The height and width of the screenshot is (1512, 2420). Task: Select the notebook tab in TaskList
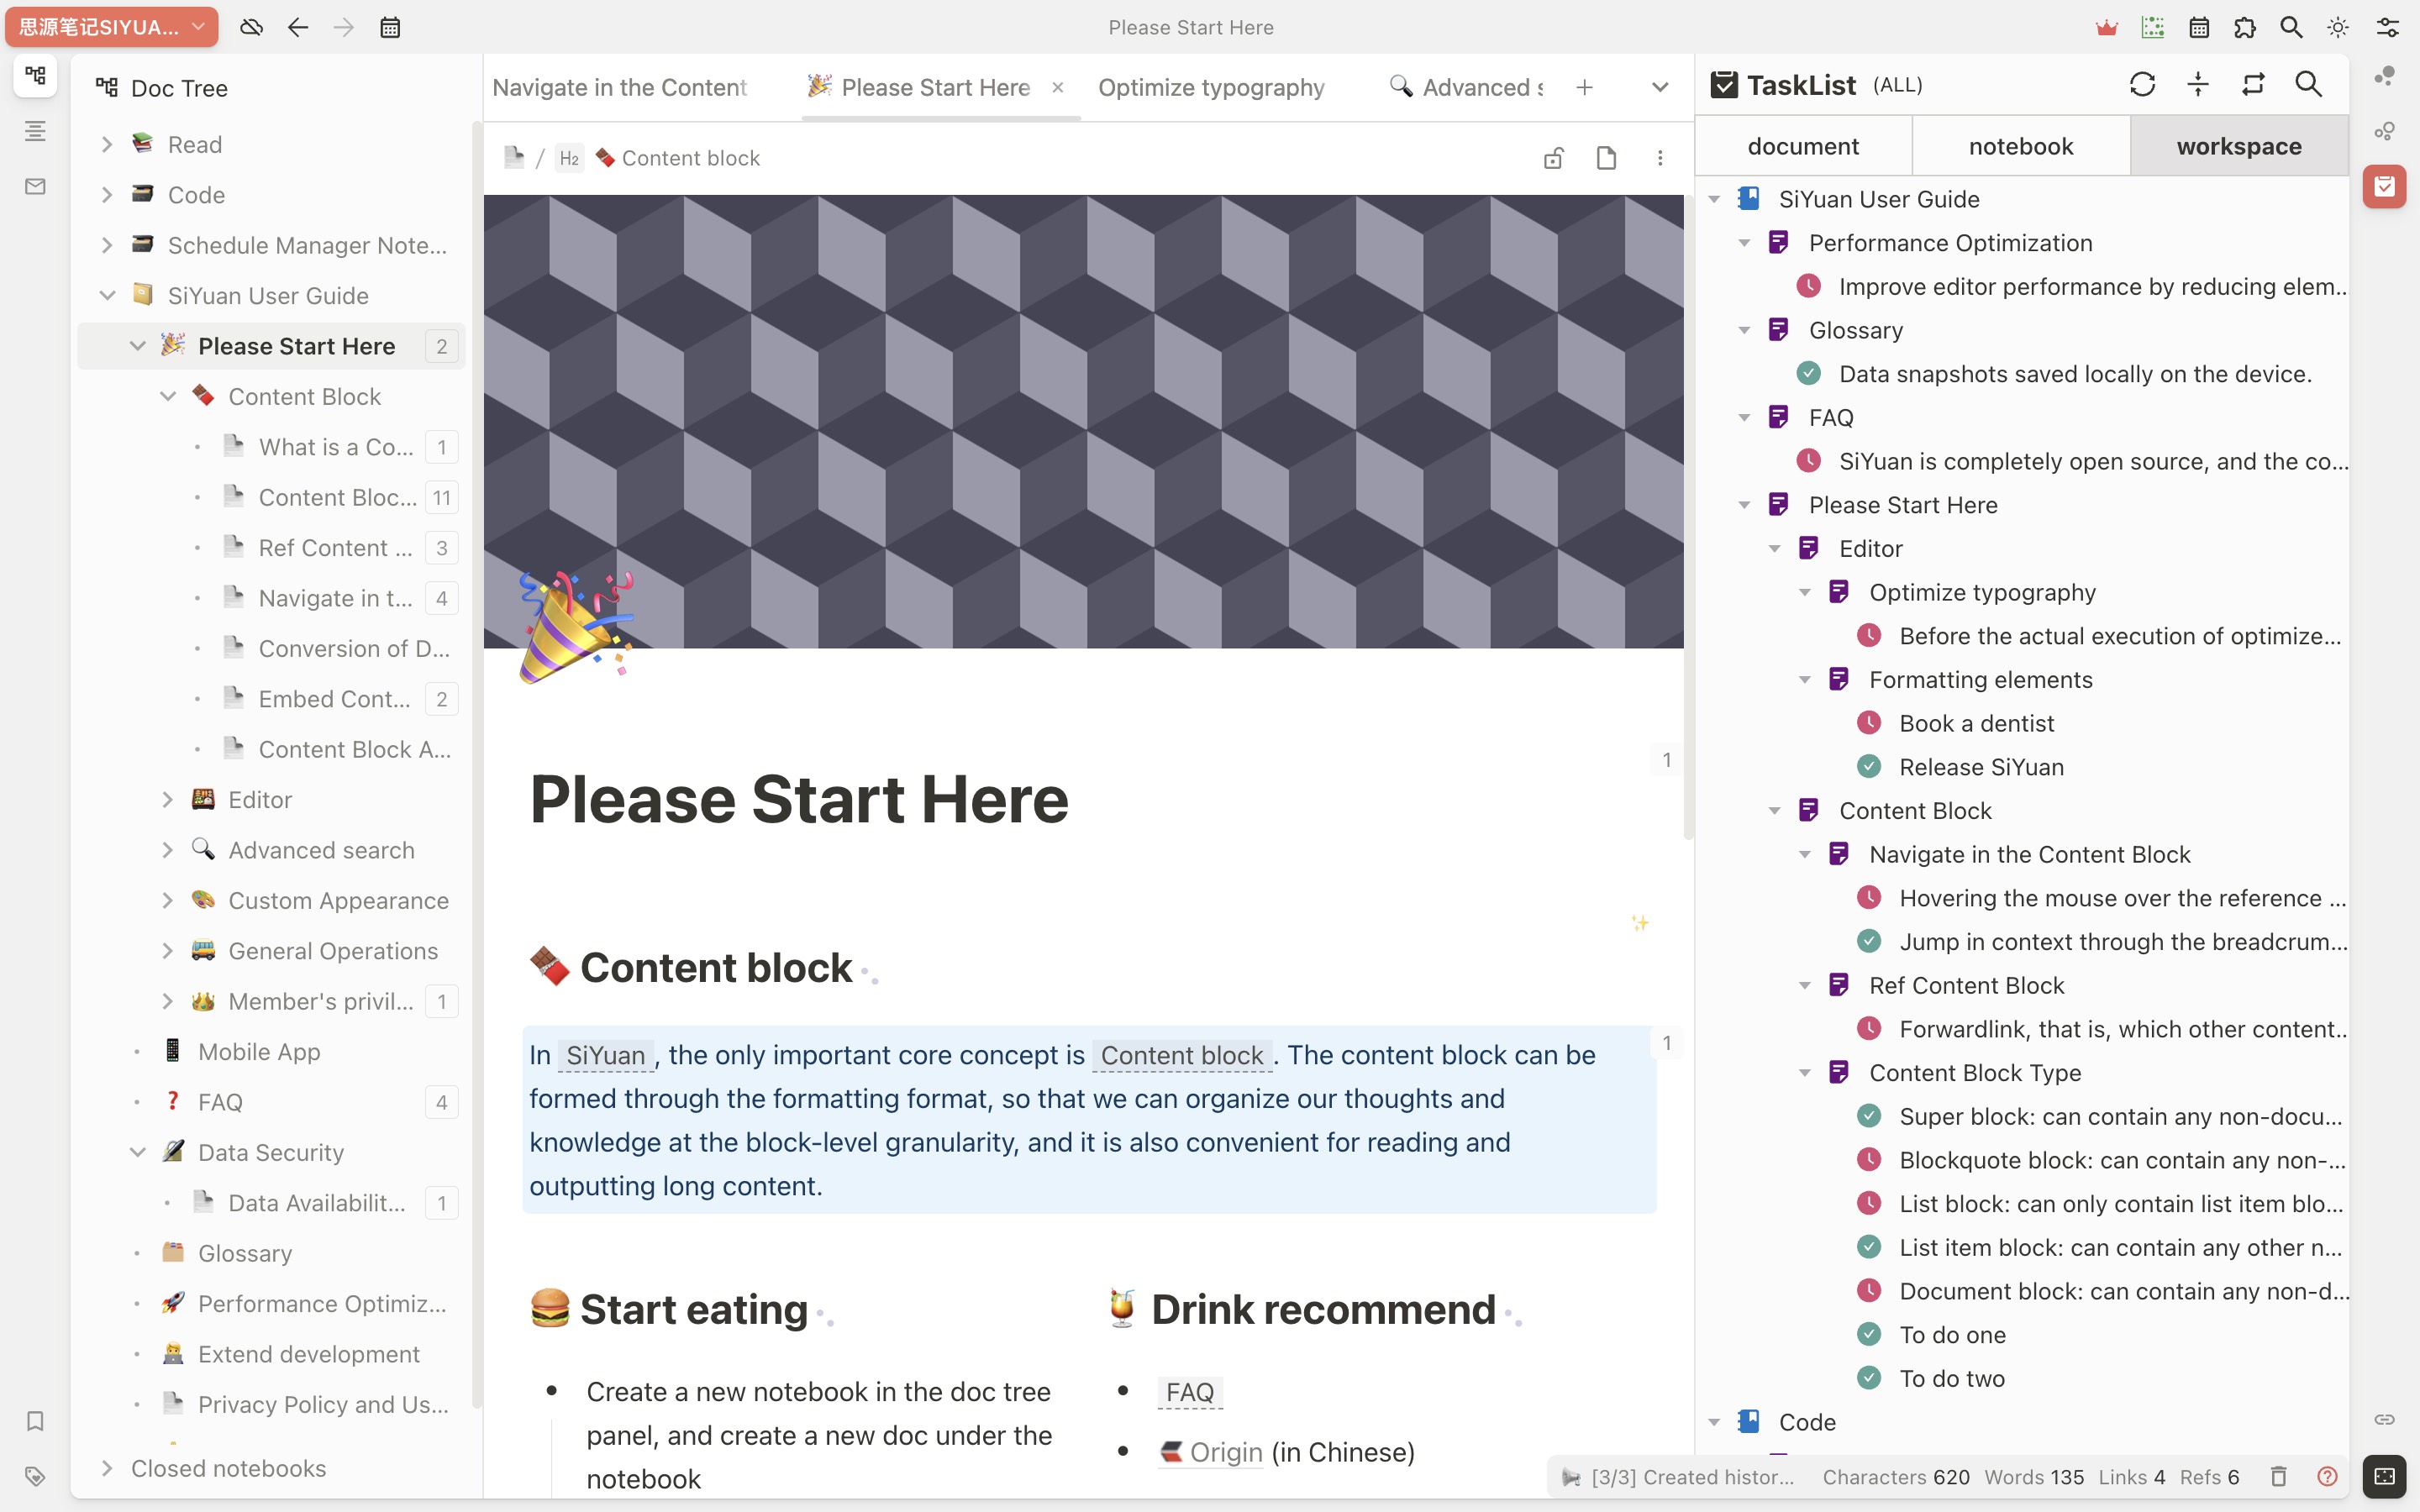(2020, 146)
